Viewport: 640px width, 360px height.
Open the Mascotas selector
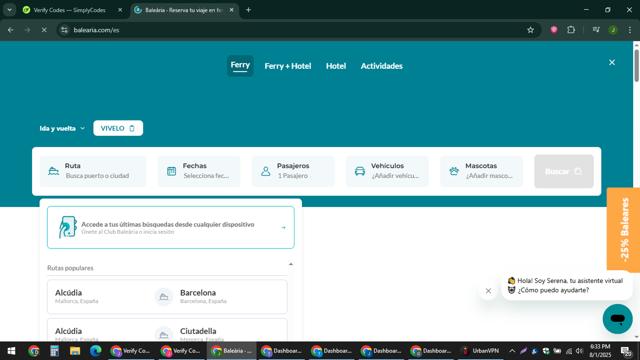click(x=482, y=171)
